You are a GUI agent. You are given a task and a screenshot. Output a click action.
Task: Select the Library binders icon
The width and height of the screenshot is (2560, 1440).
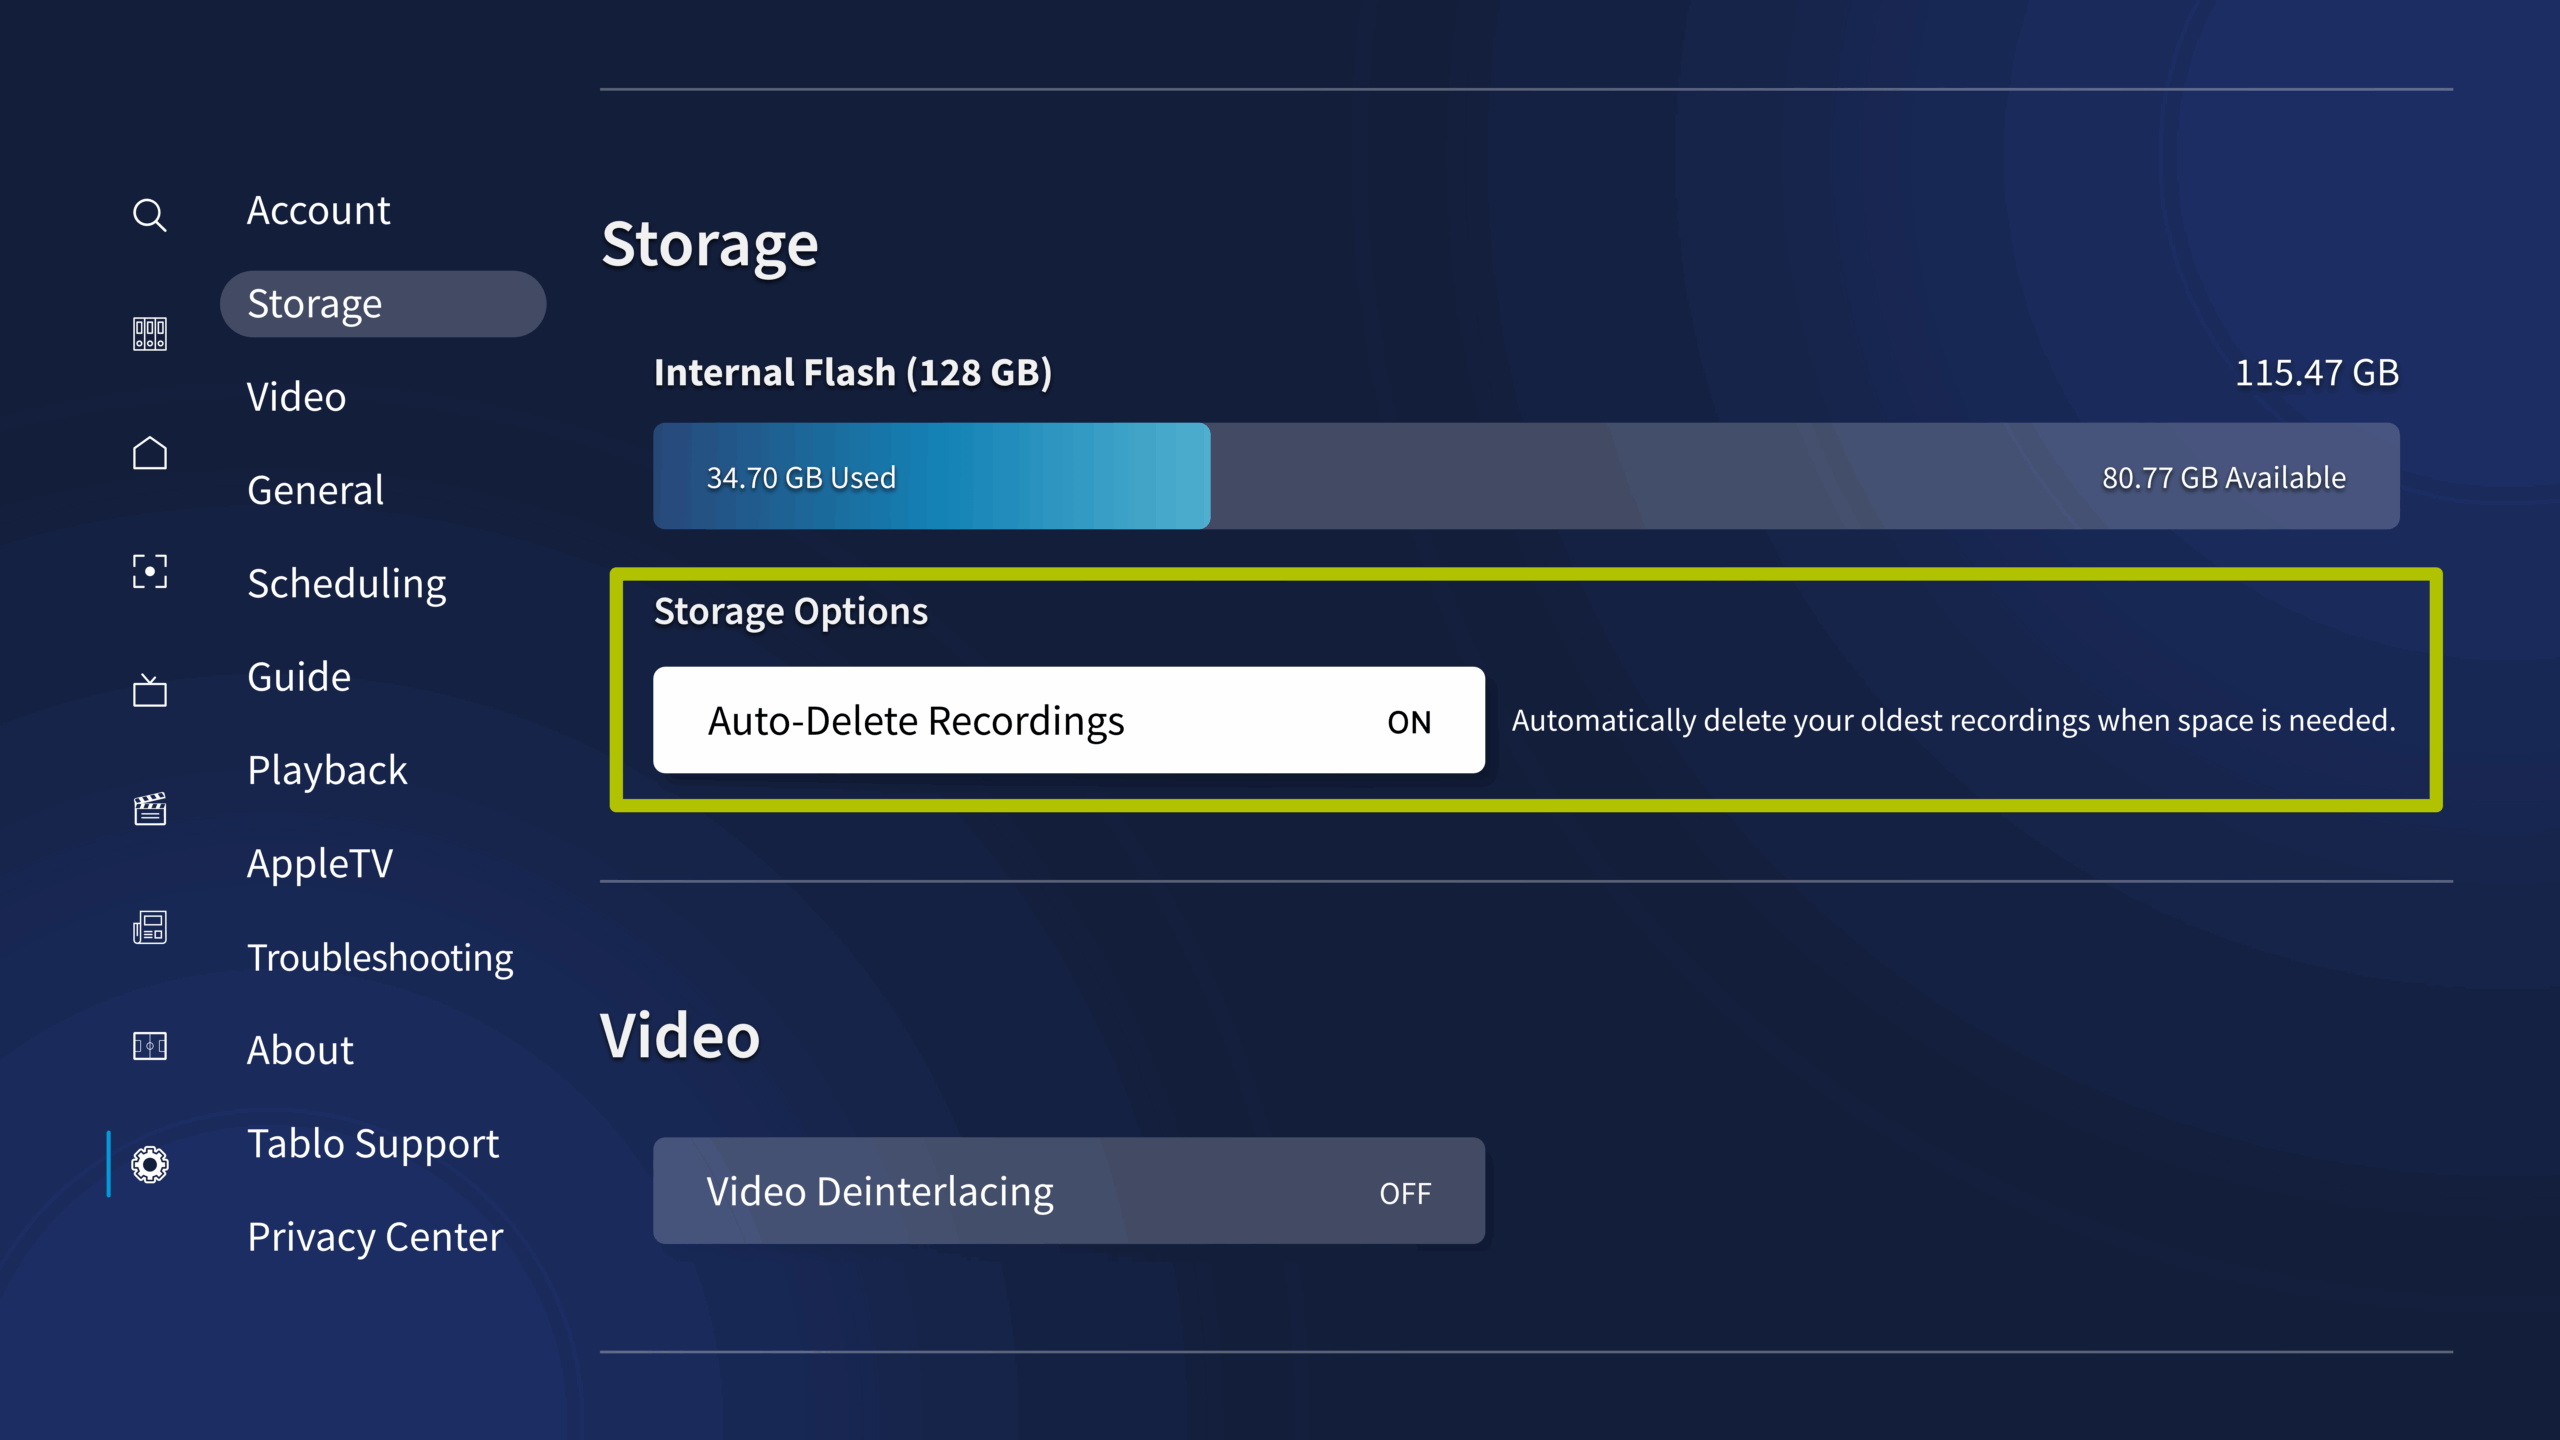click(149, 333)
